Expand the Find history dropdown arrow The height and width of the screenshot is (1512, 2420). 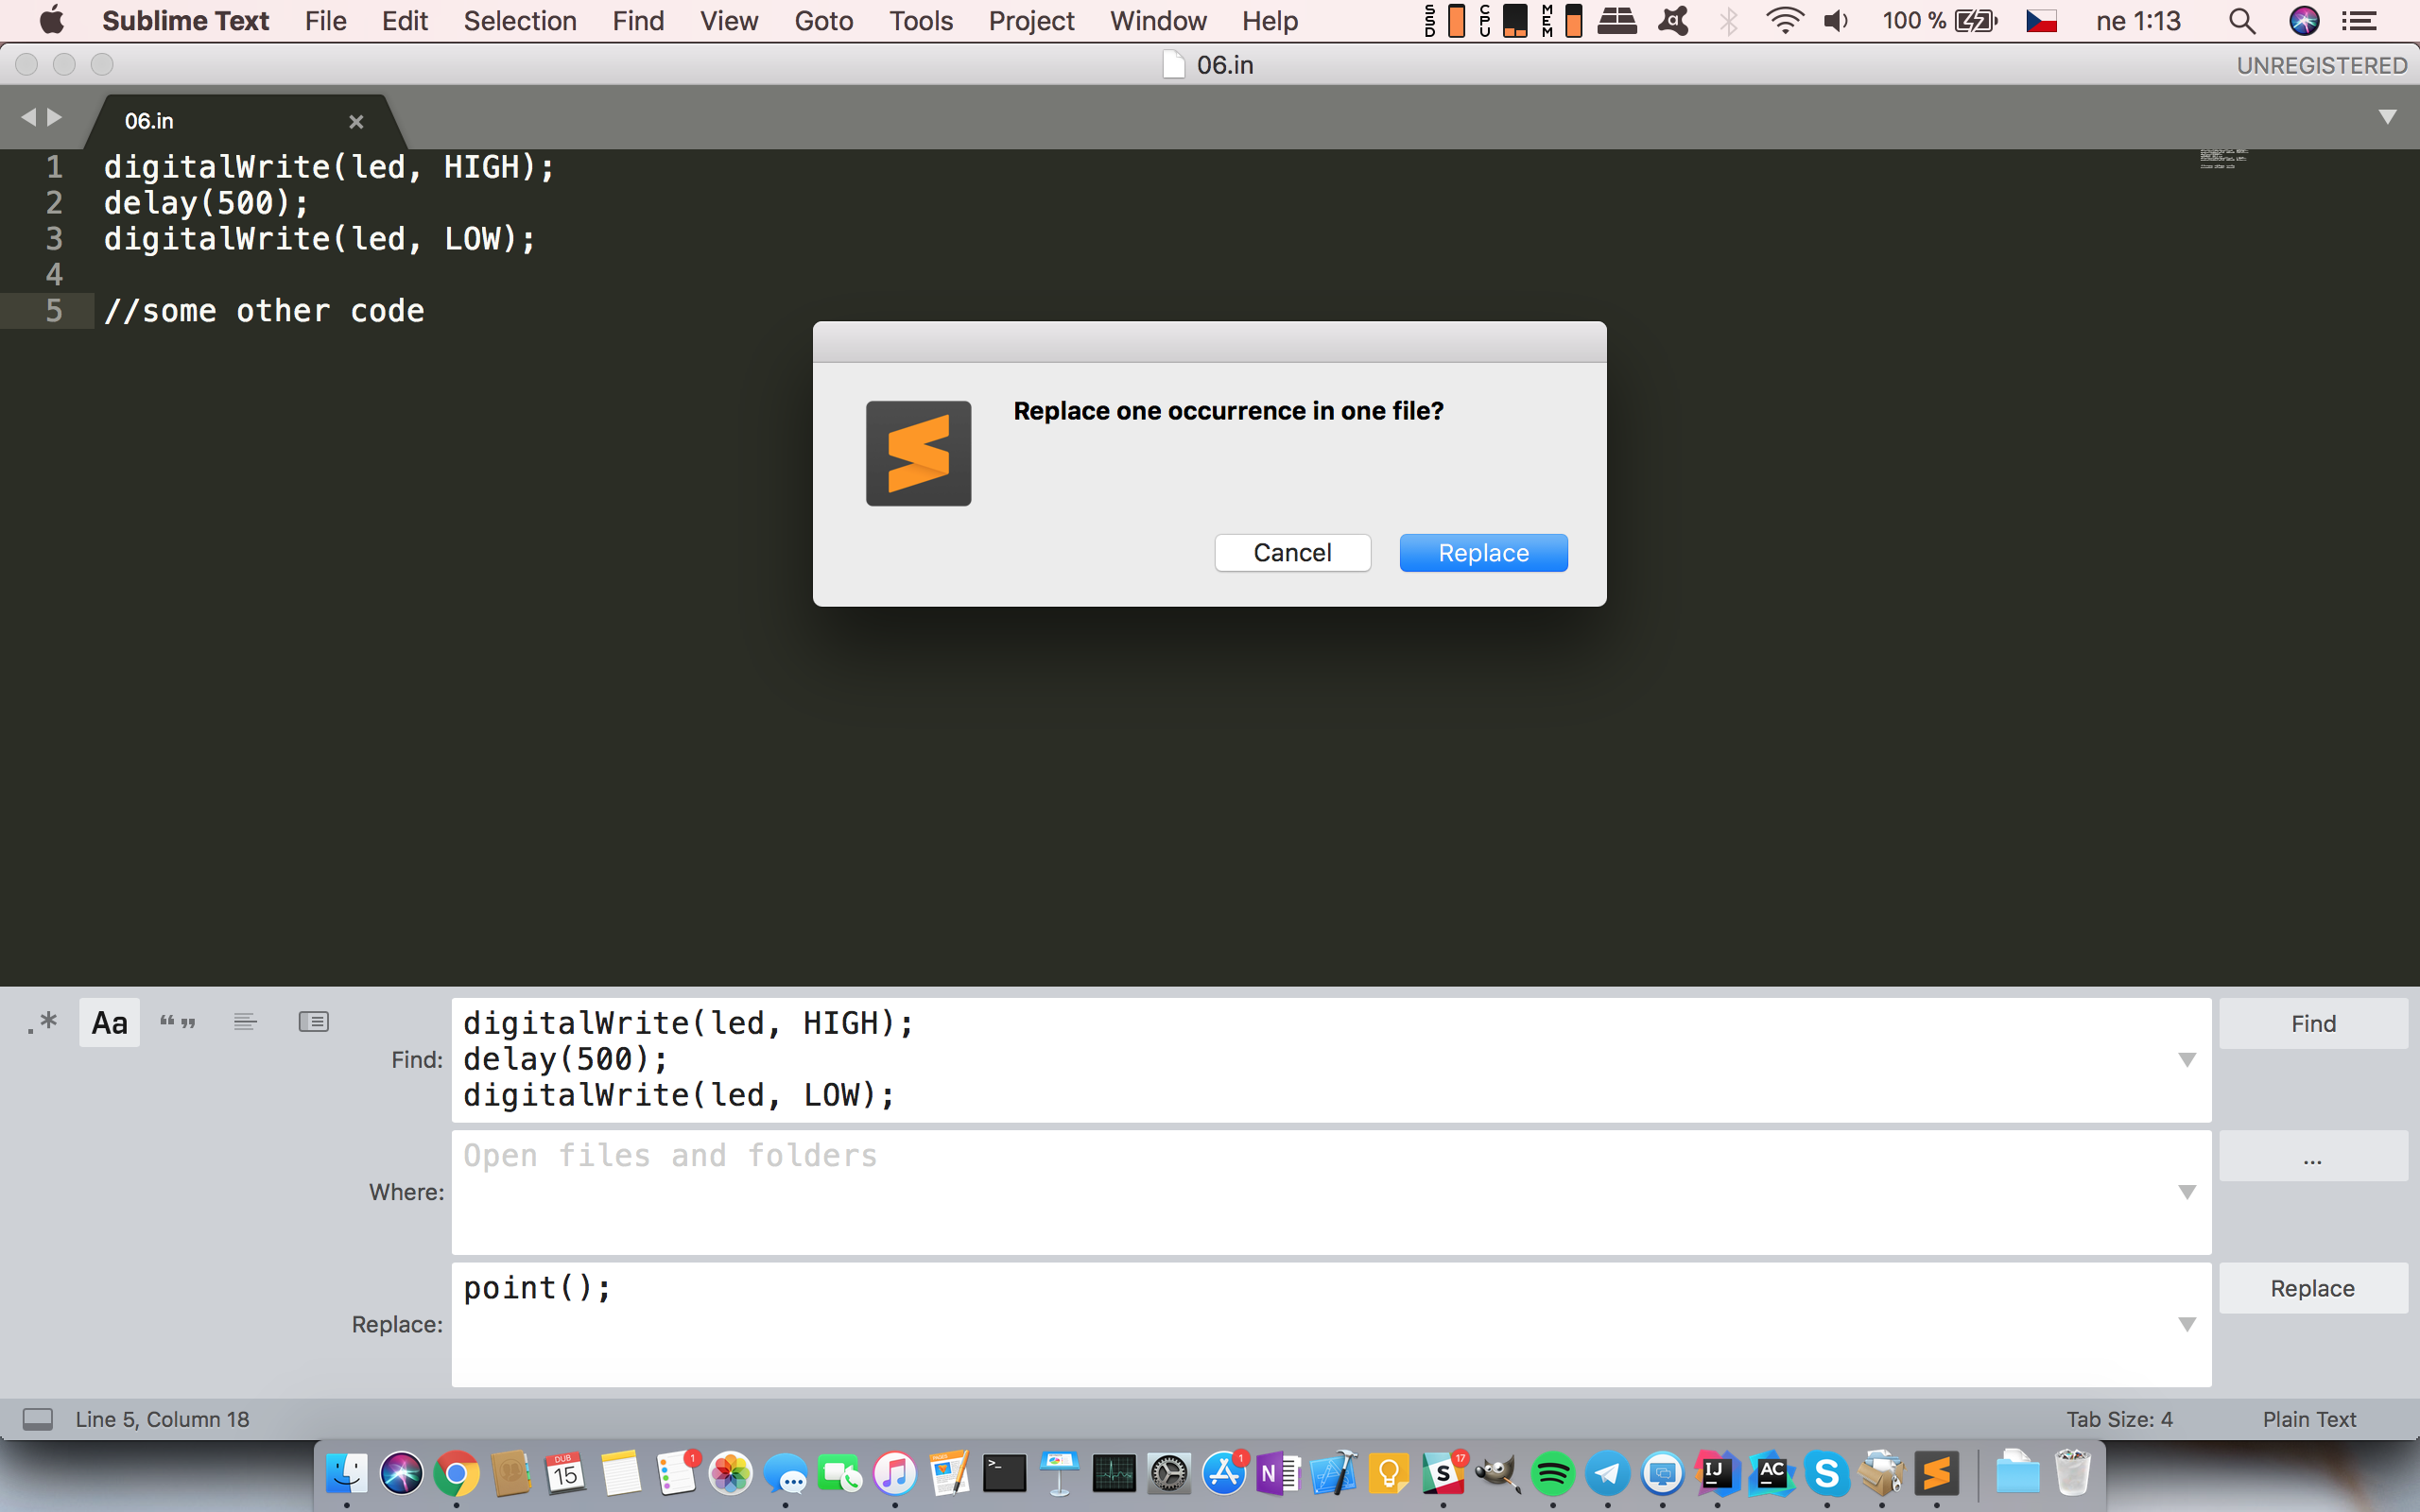point(2187,1060)
